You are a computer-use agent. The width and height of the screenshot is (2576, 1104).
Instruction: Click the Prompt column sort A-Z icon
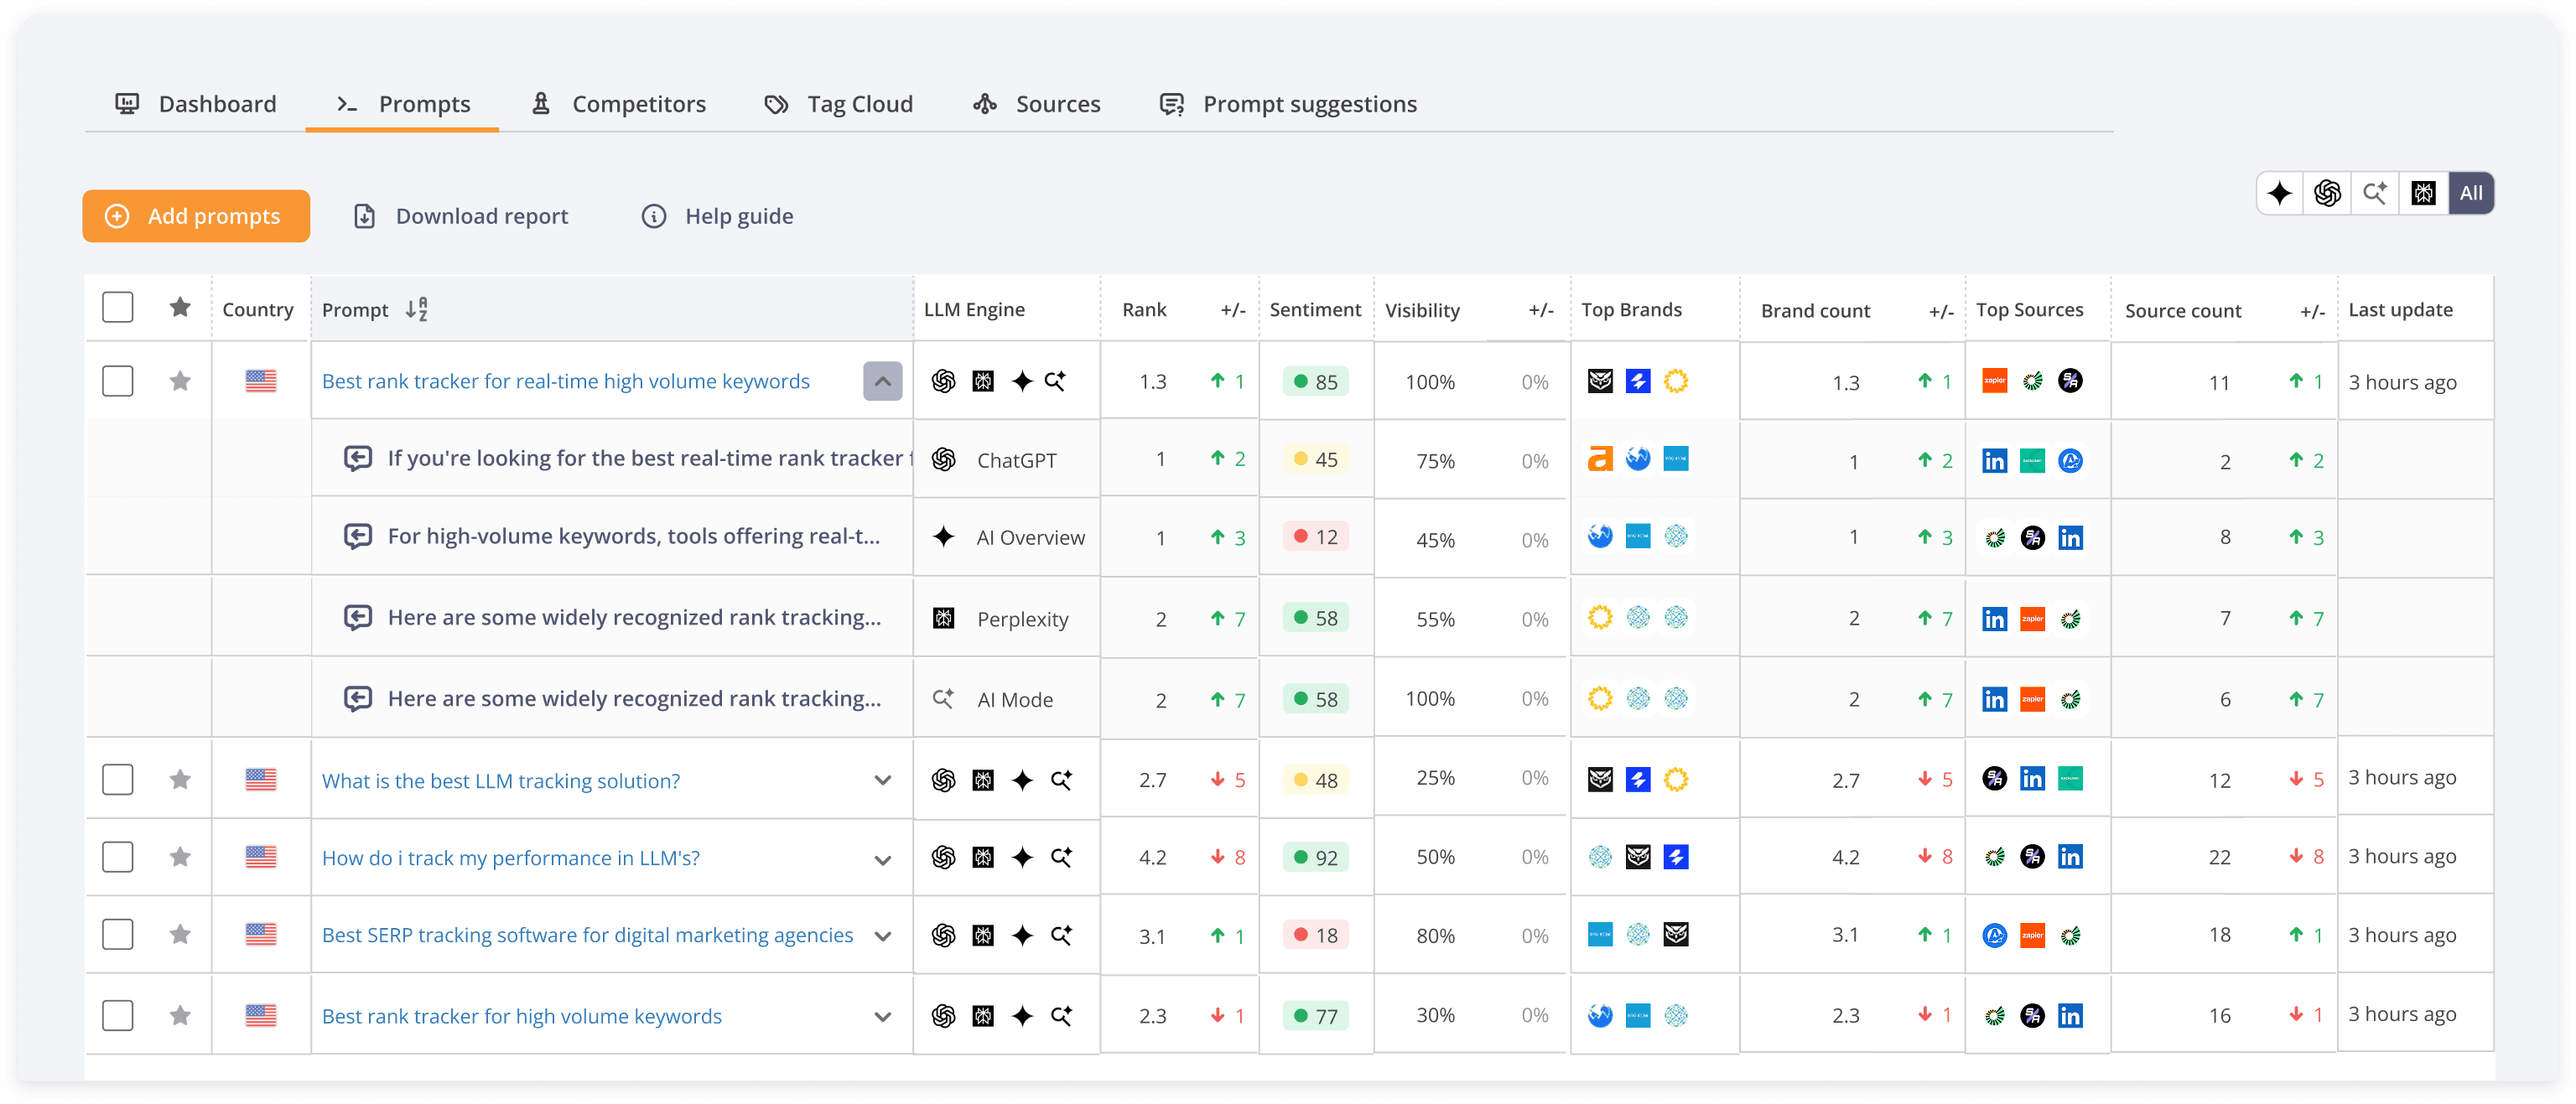(416, 309)
